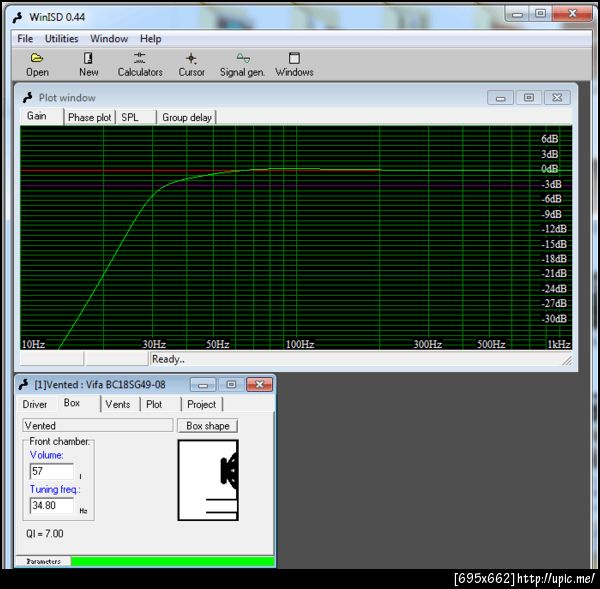The height and width of the screenshot is (589, 600).
Task: Click the Tuning freq. field showing 34.80
Action: pos(52,506)
